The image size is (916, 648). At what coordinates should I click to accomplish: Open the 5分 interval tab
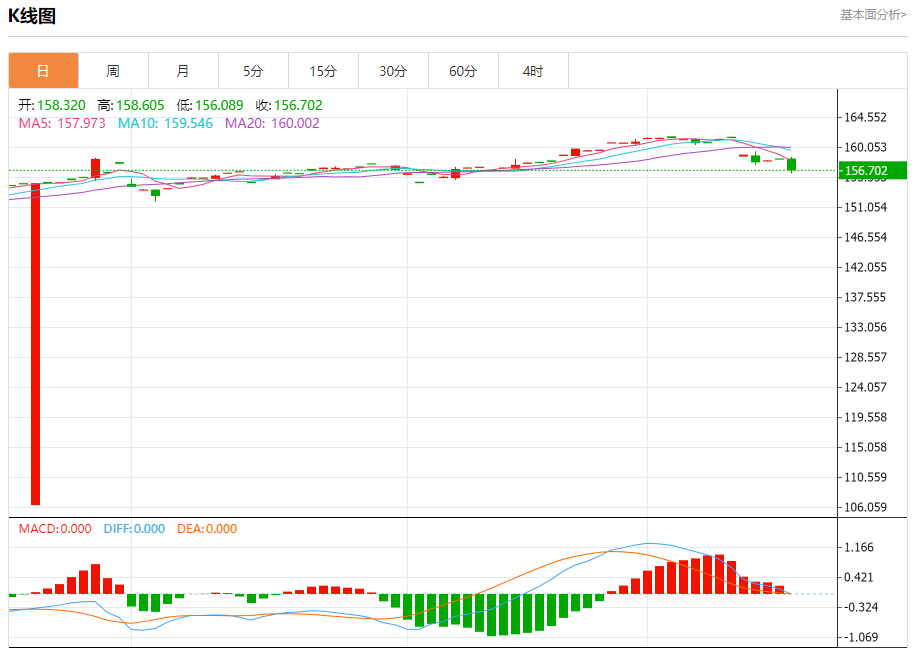pos(253,71)
